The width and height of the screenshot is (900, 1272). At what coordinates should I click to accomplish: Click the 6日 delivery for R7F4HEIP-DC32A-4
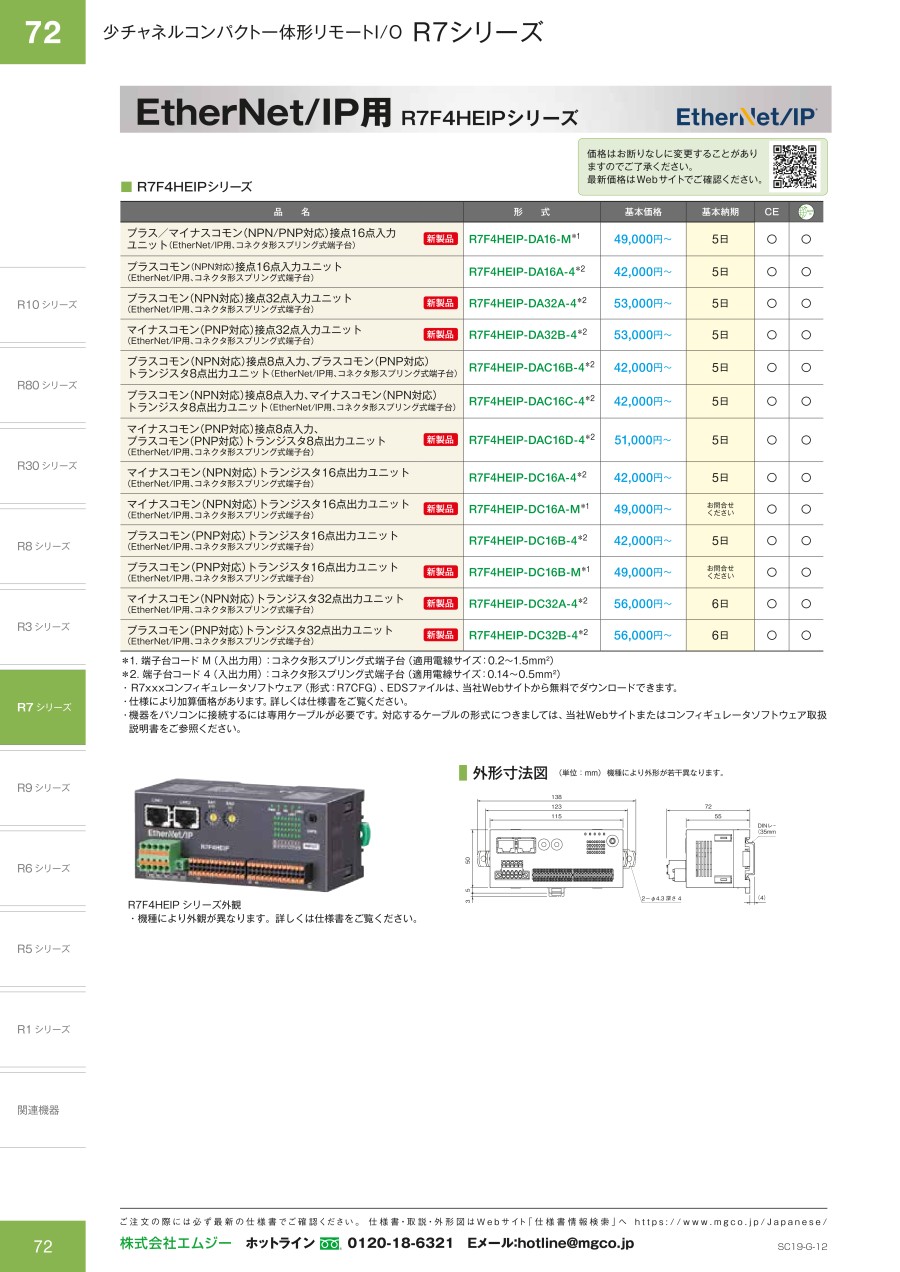(x=720, y=604)
